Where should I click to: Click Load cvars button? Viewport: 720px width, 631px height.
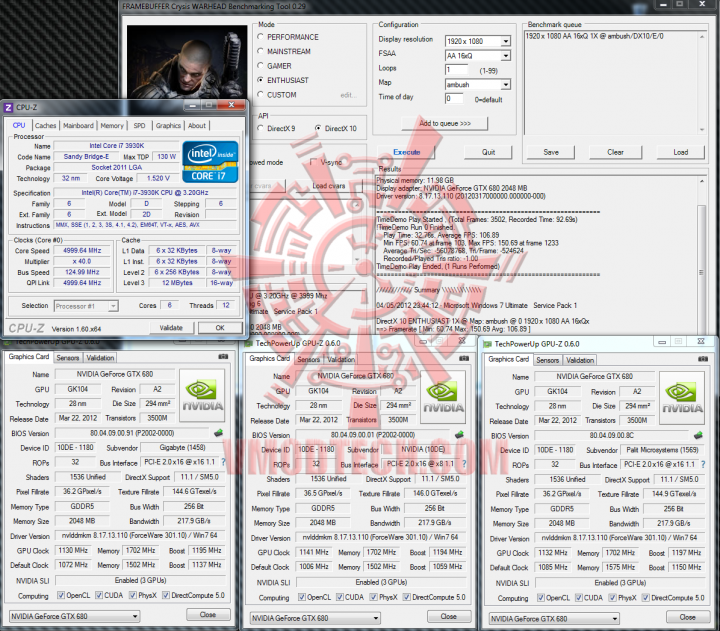329,186
